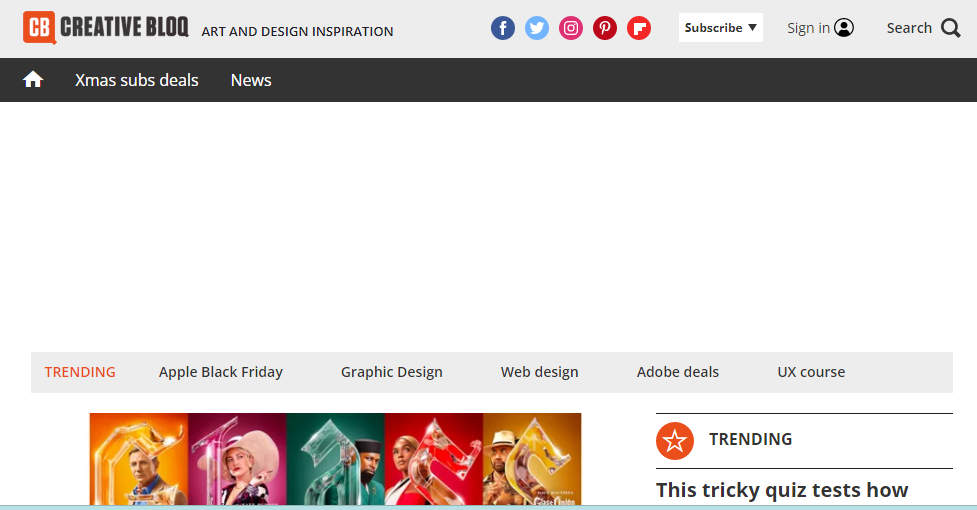Click the Creative Bloq CB logo
This screenshot has height=510, width=977.
point(105,27)
